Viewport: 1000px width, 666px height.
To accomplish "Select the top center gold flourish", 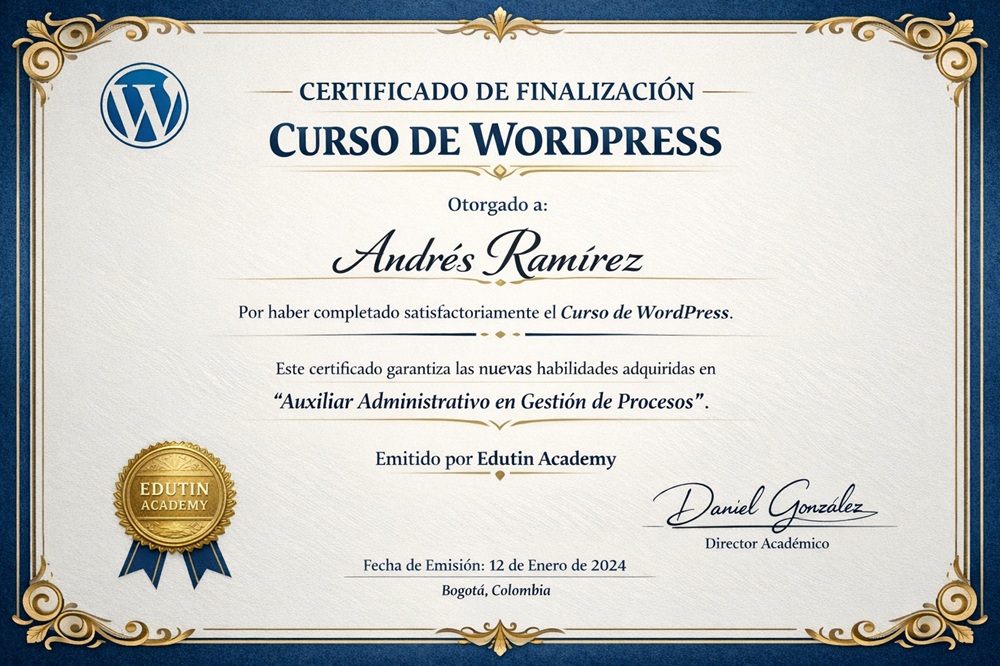I will [499, 23].
